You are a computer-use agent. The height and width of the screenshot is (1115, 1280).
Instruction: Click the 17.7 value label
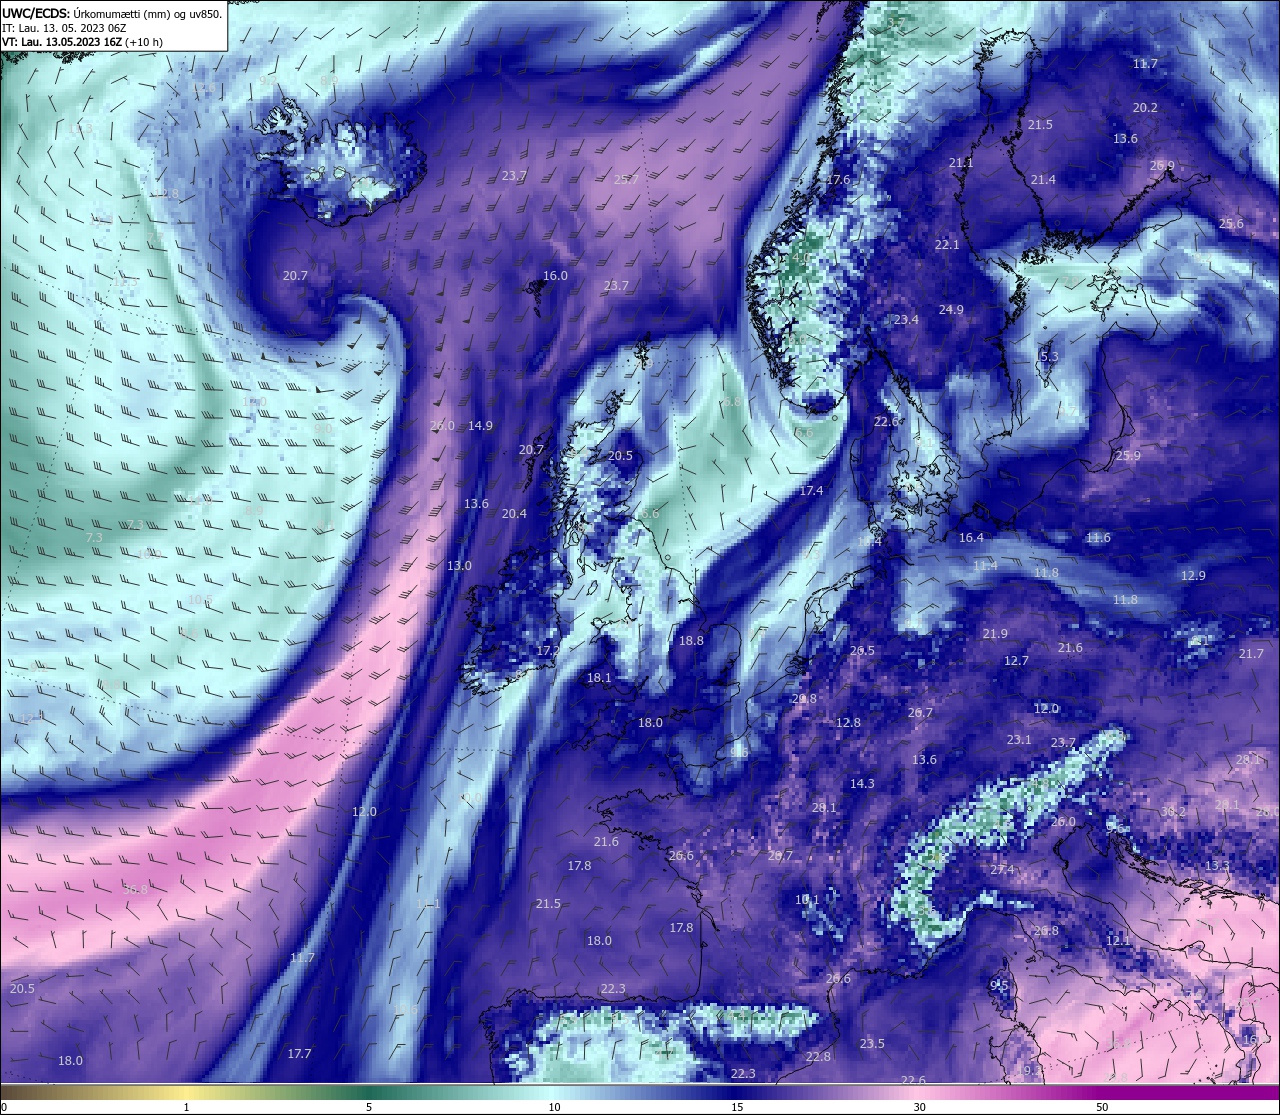pos(299,1054)
